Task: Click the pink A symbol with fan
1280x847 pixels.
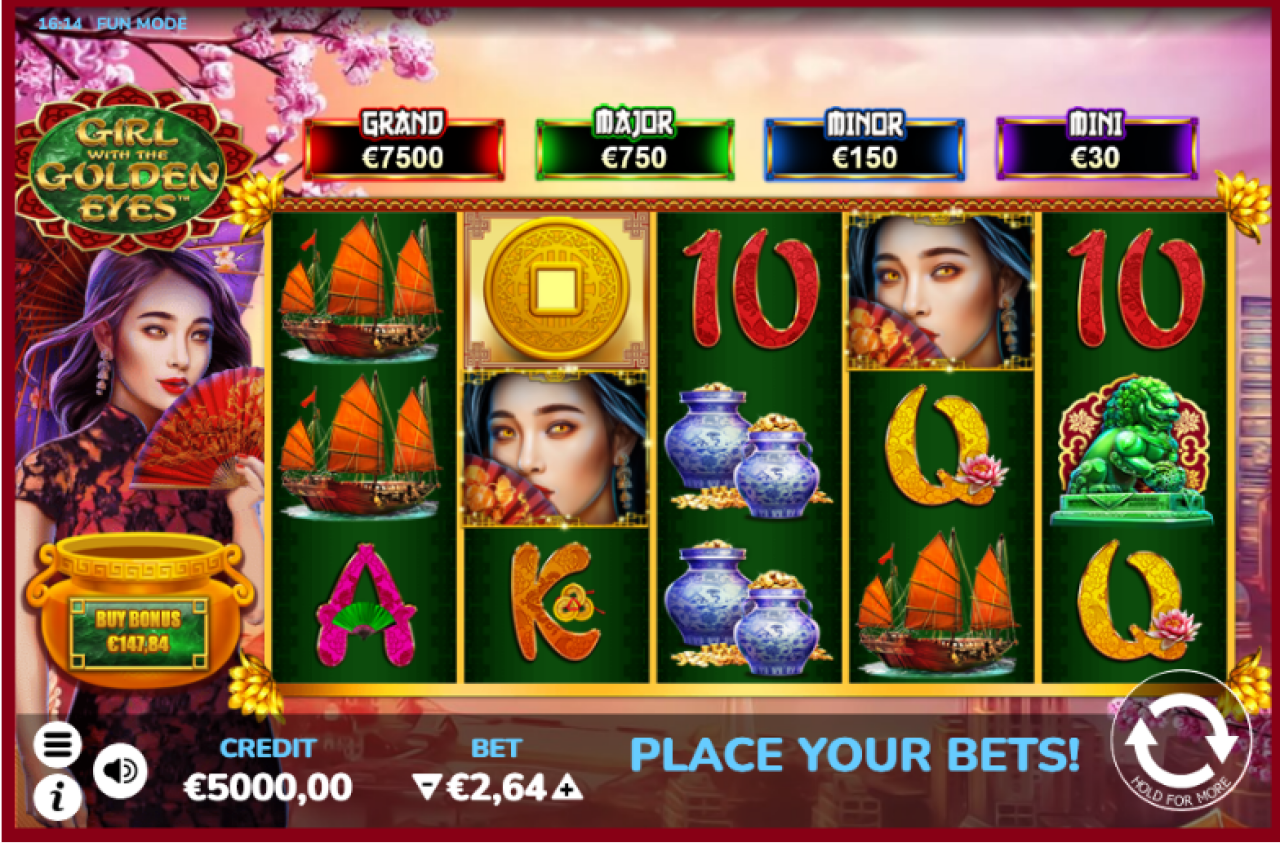Action: click(x=365, y=606)
